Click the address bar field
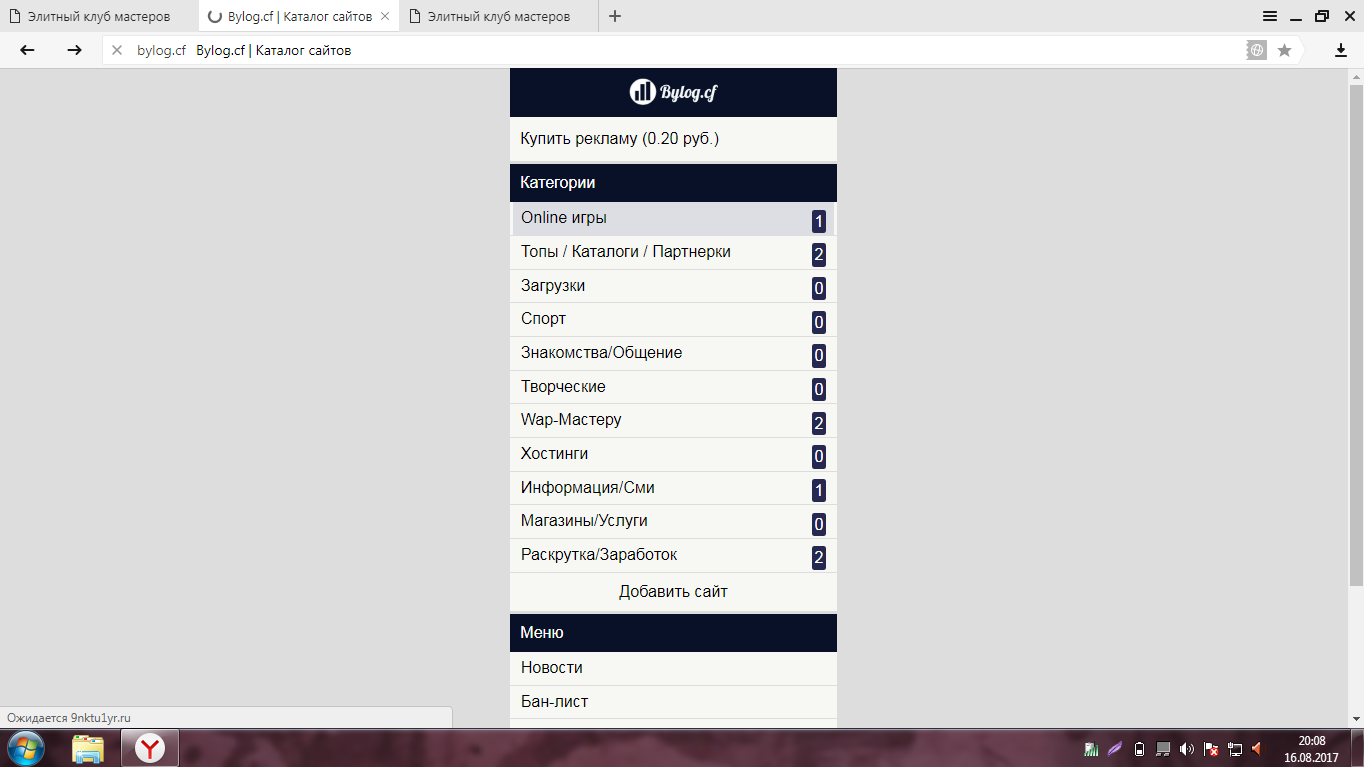The image size is (1364, 767). [700, 50]
